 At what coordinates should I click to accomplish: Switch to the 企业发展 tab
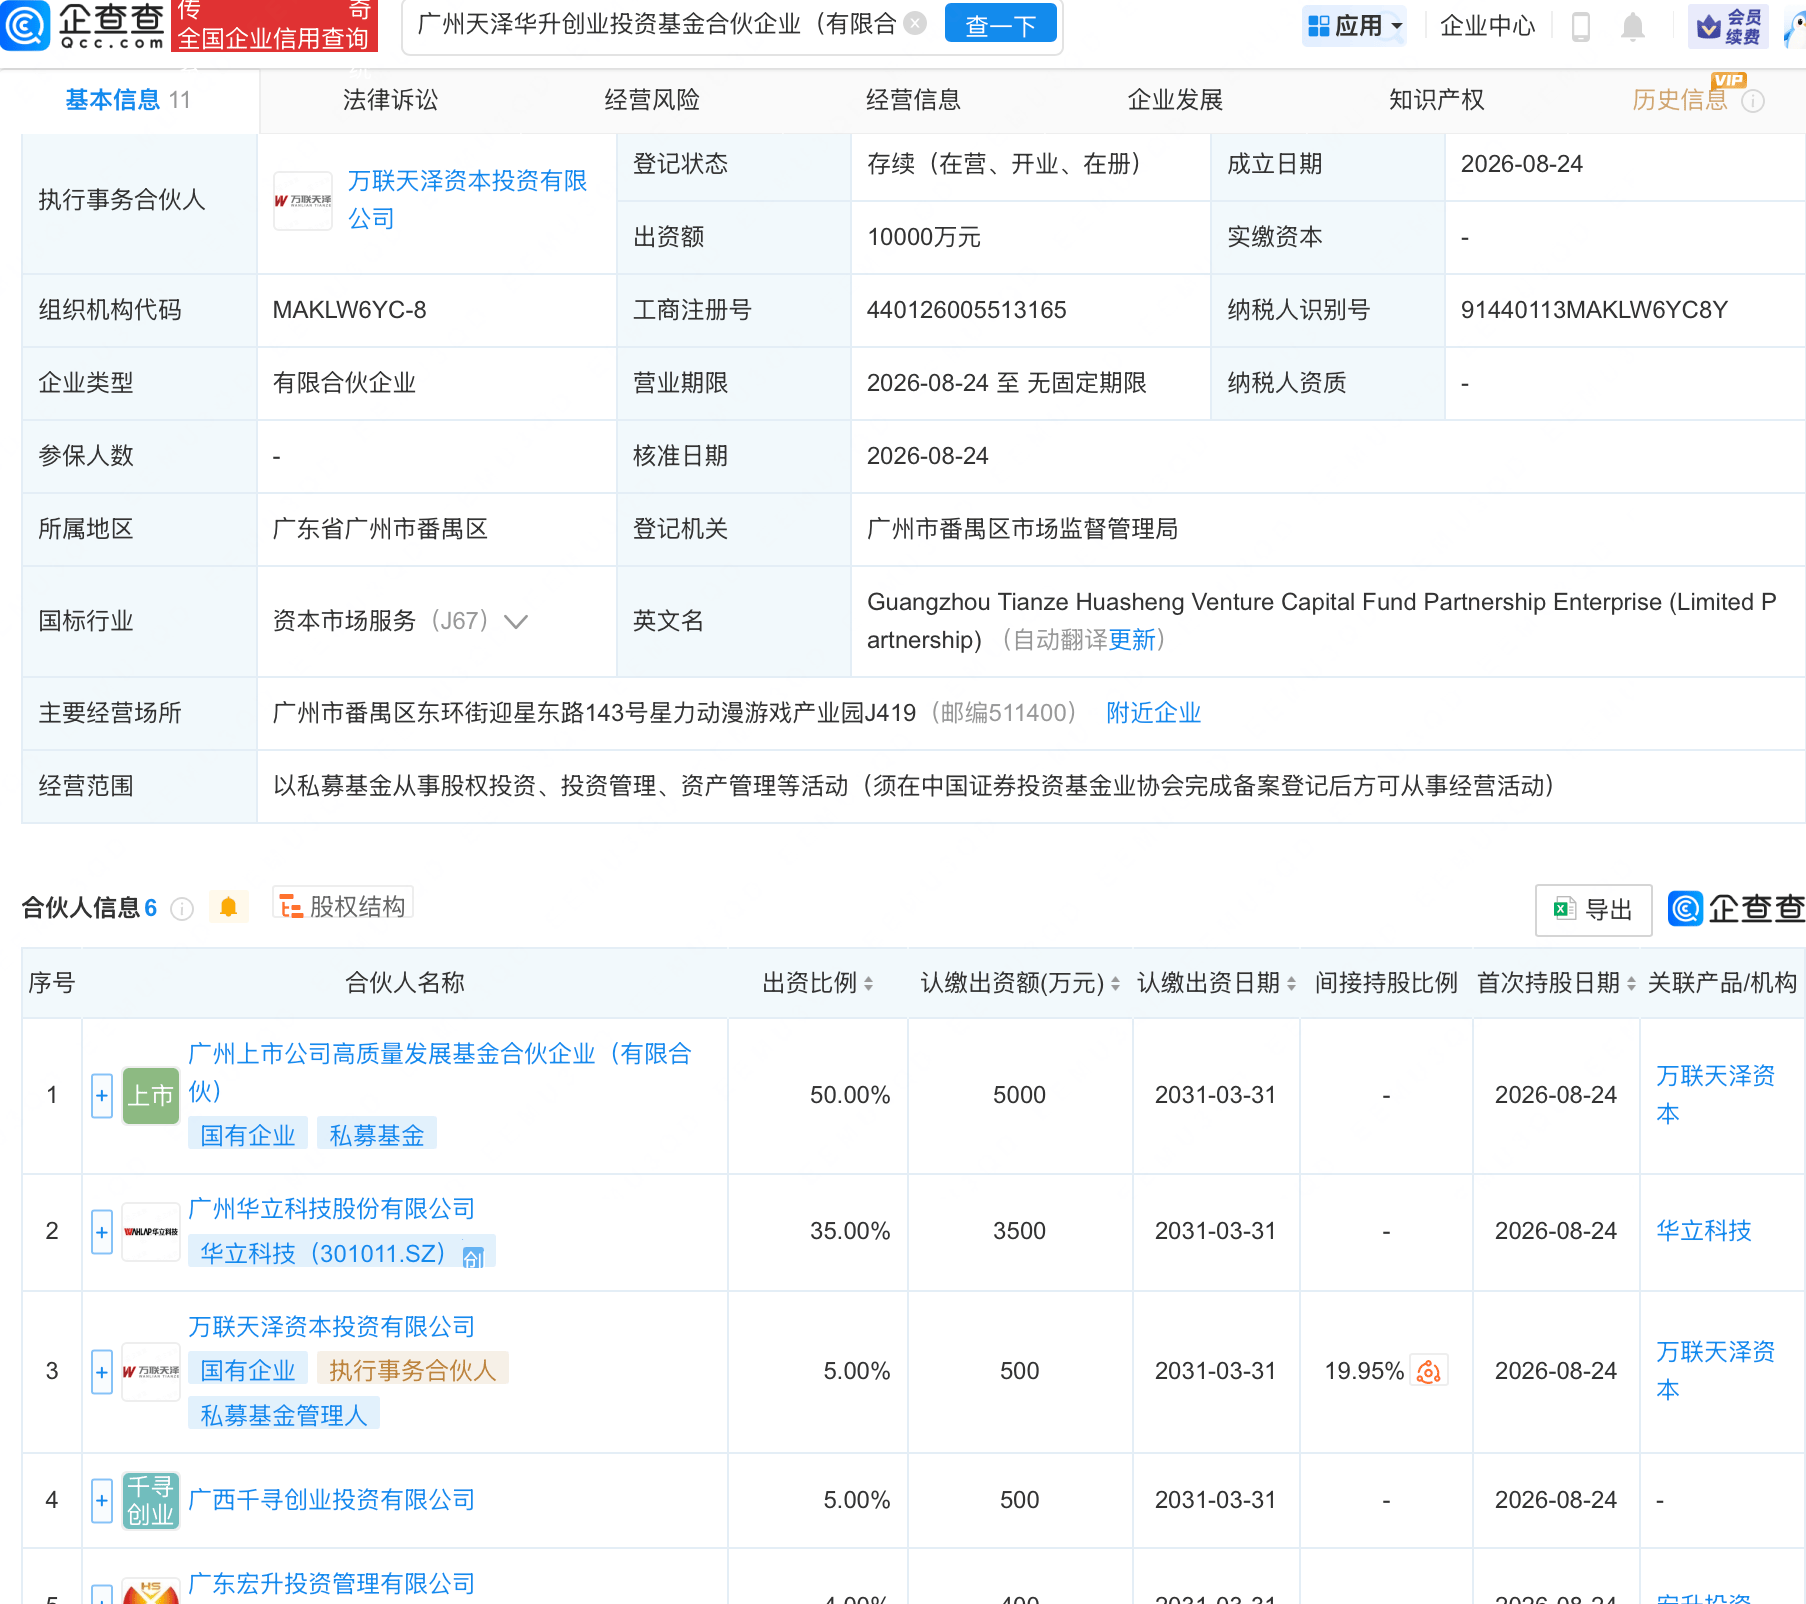(1175, 100)
